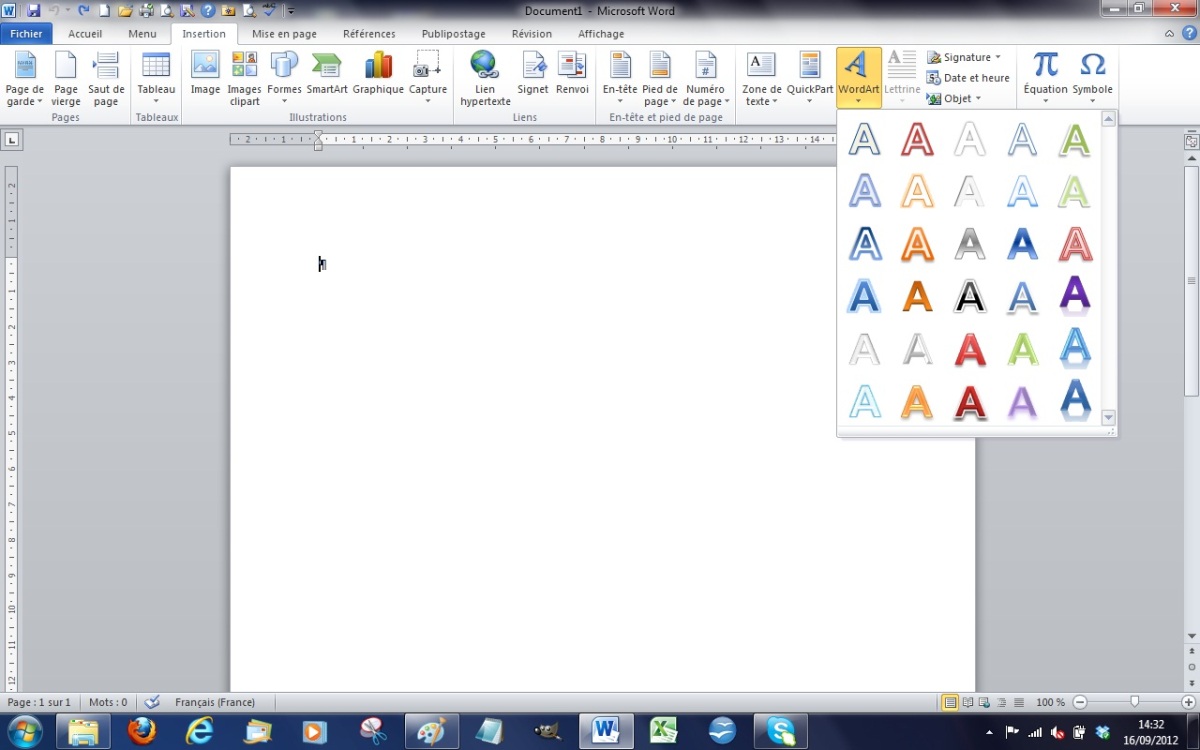
Task: Click the spelling check icon in status bar
Action: [x=153, y=702]
